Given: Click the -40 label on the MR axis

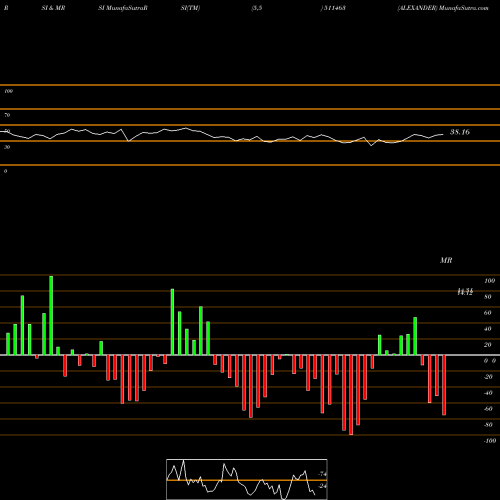Looking at the screenshot, I should click(x=488, y=393).
